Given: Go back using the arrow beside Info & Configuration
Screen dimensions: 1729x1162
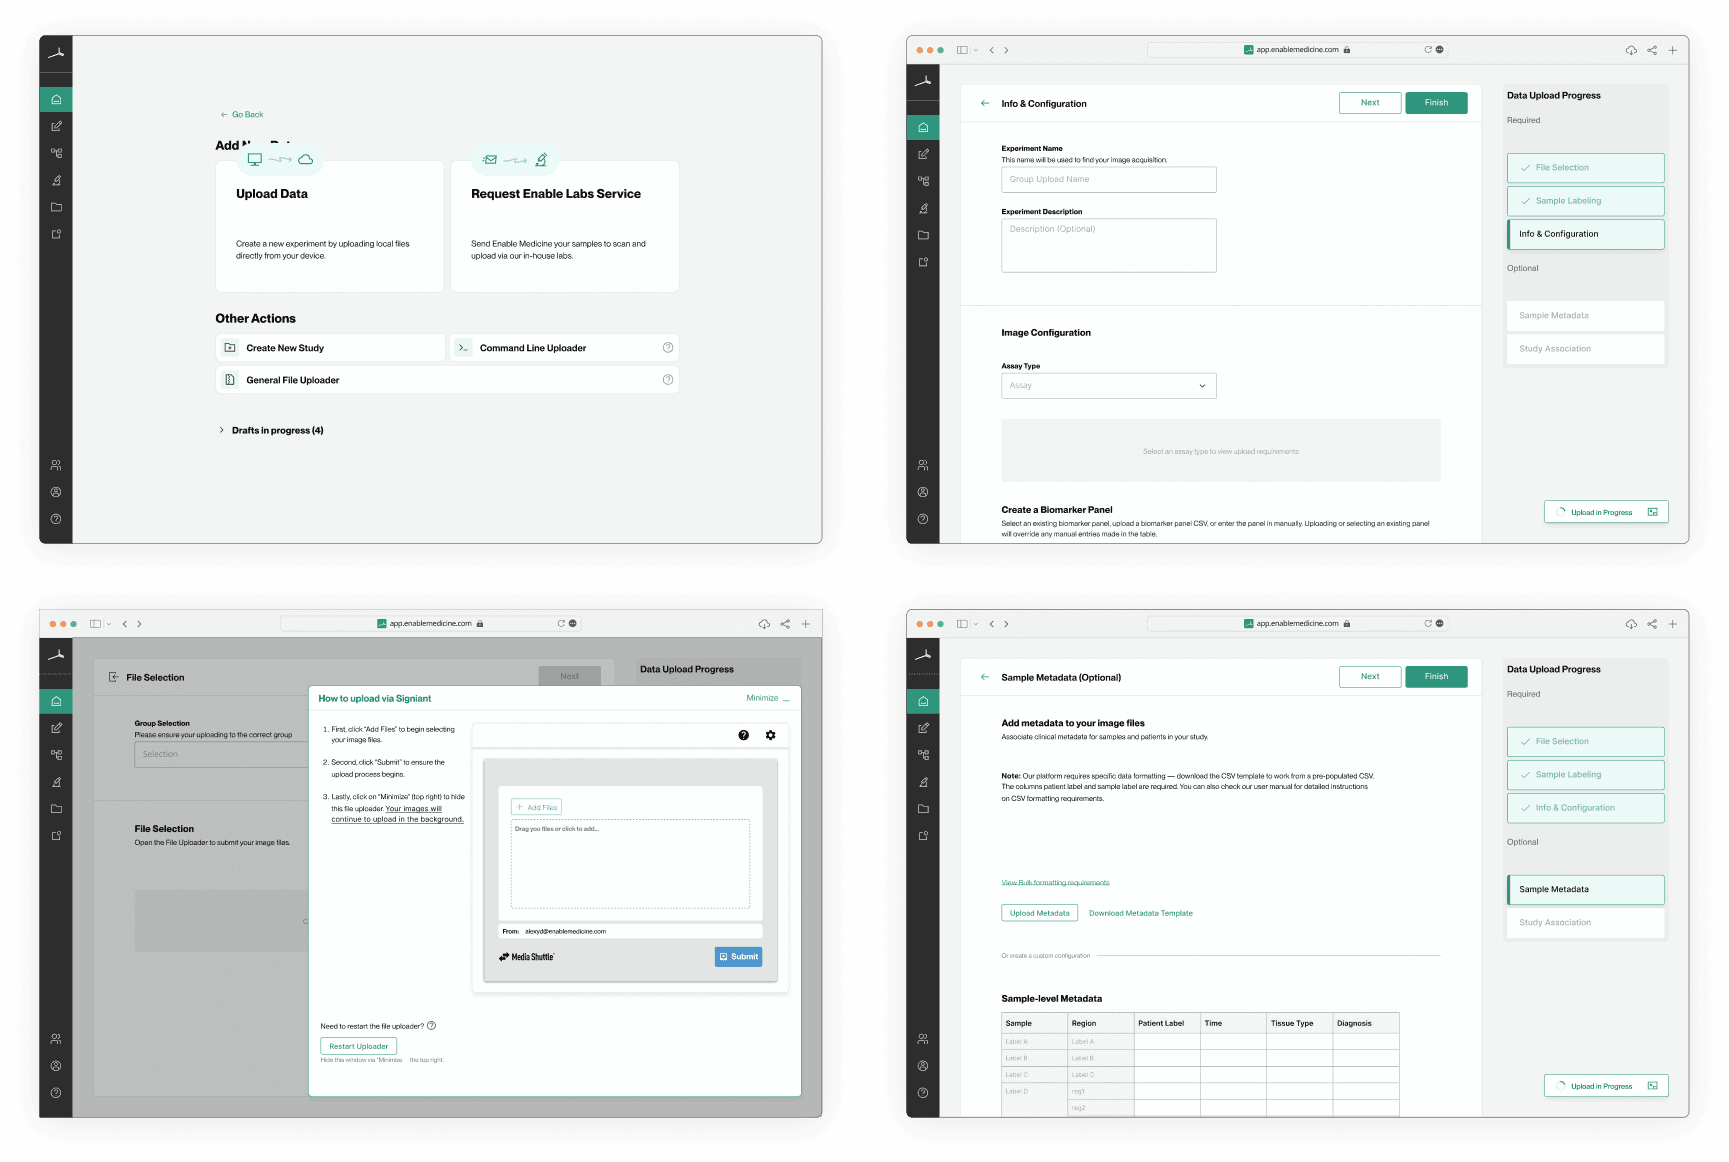Looking at the screenshot, I should point(985,103).
